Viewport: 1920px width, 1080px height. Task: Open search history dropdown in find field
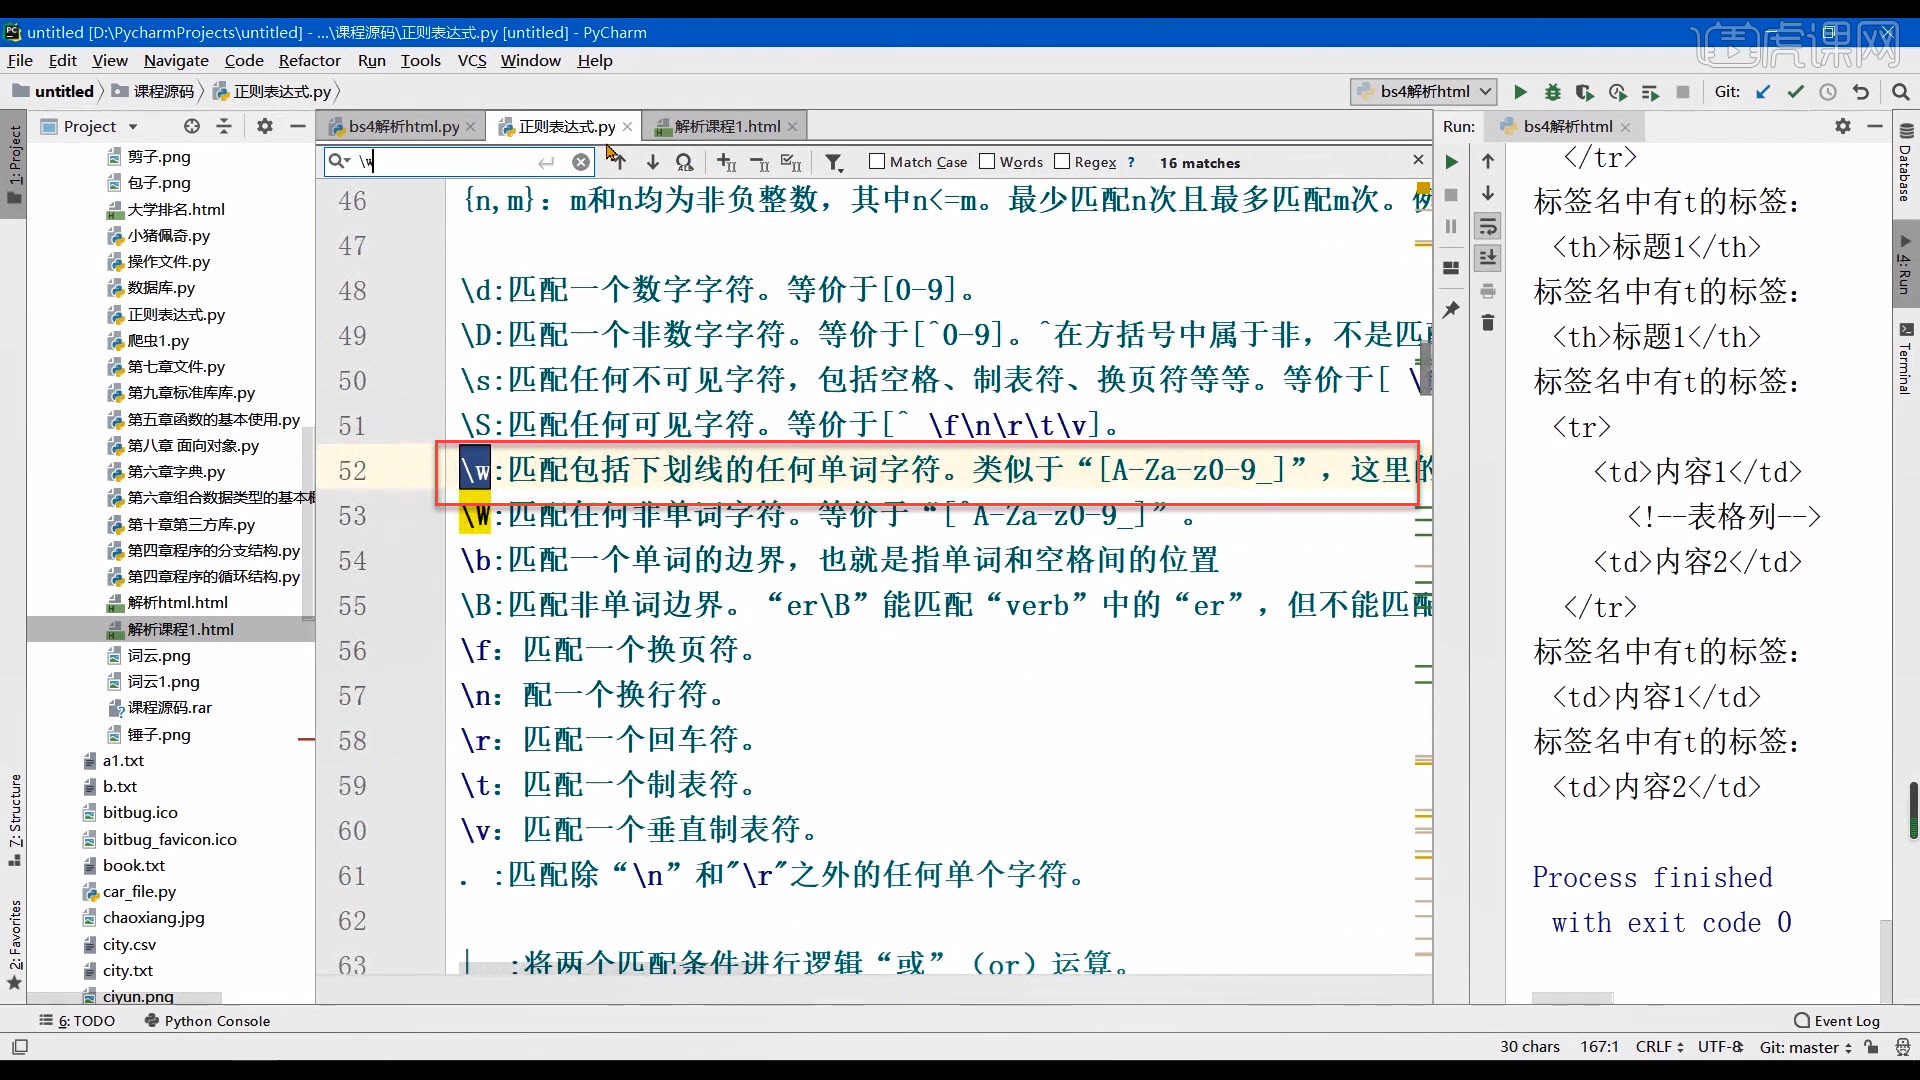340,162
